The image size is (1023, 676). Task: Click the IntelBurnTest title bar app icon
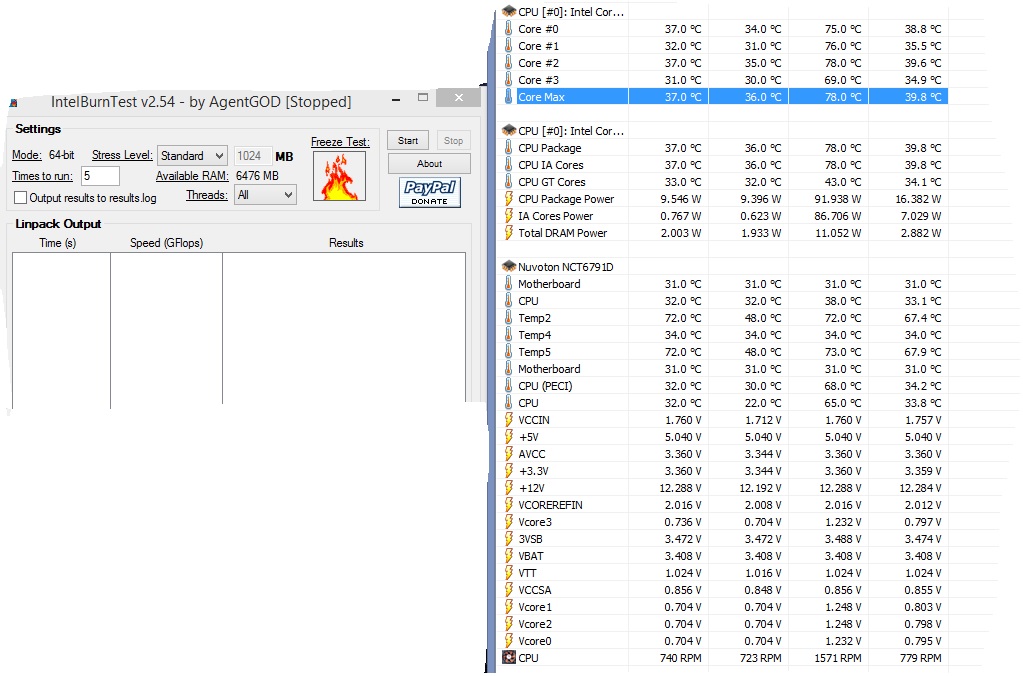(14, 103)
